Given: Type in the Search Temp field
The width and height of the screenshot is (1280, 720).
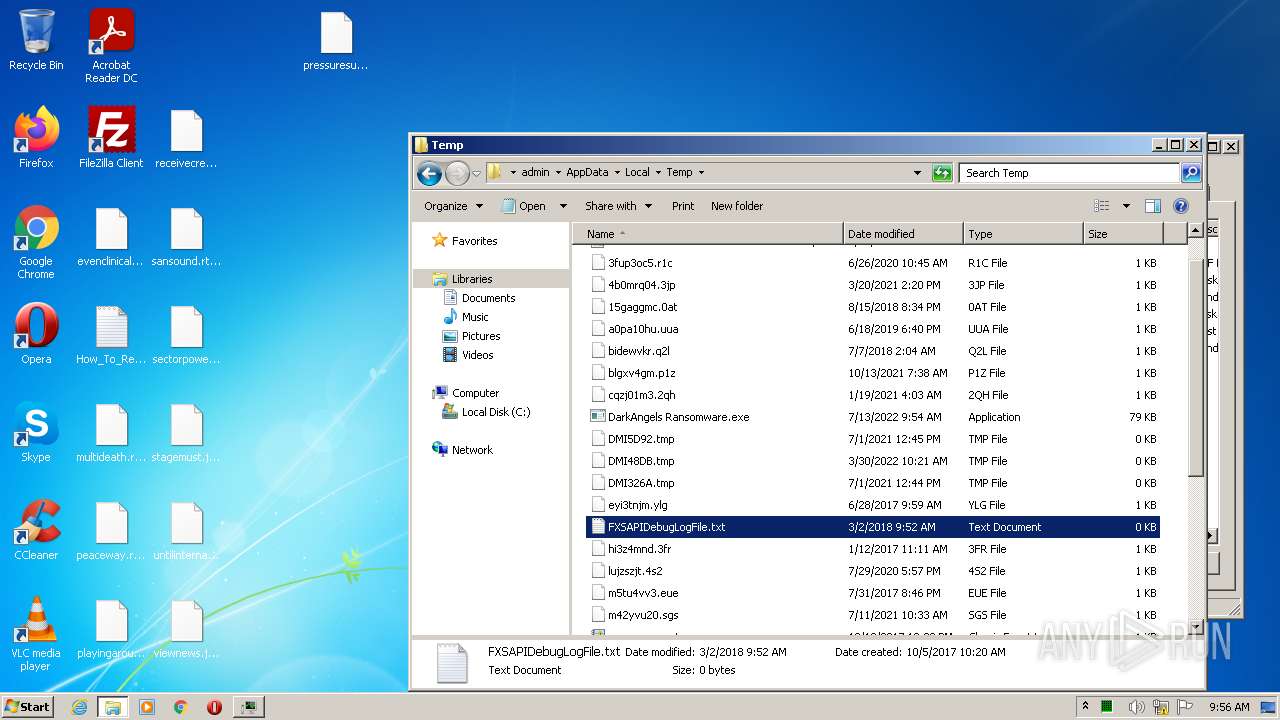Looking at the screenshot, I should (1068, 173).
